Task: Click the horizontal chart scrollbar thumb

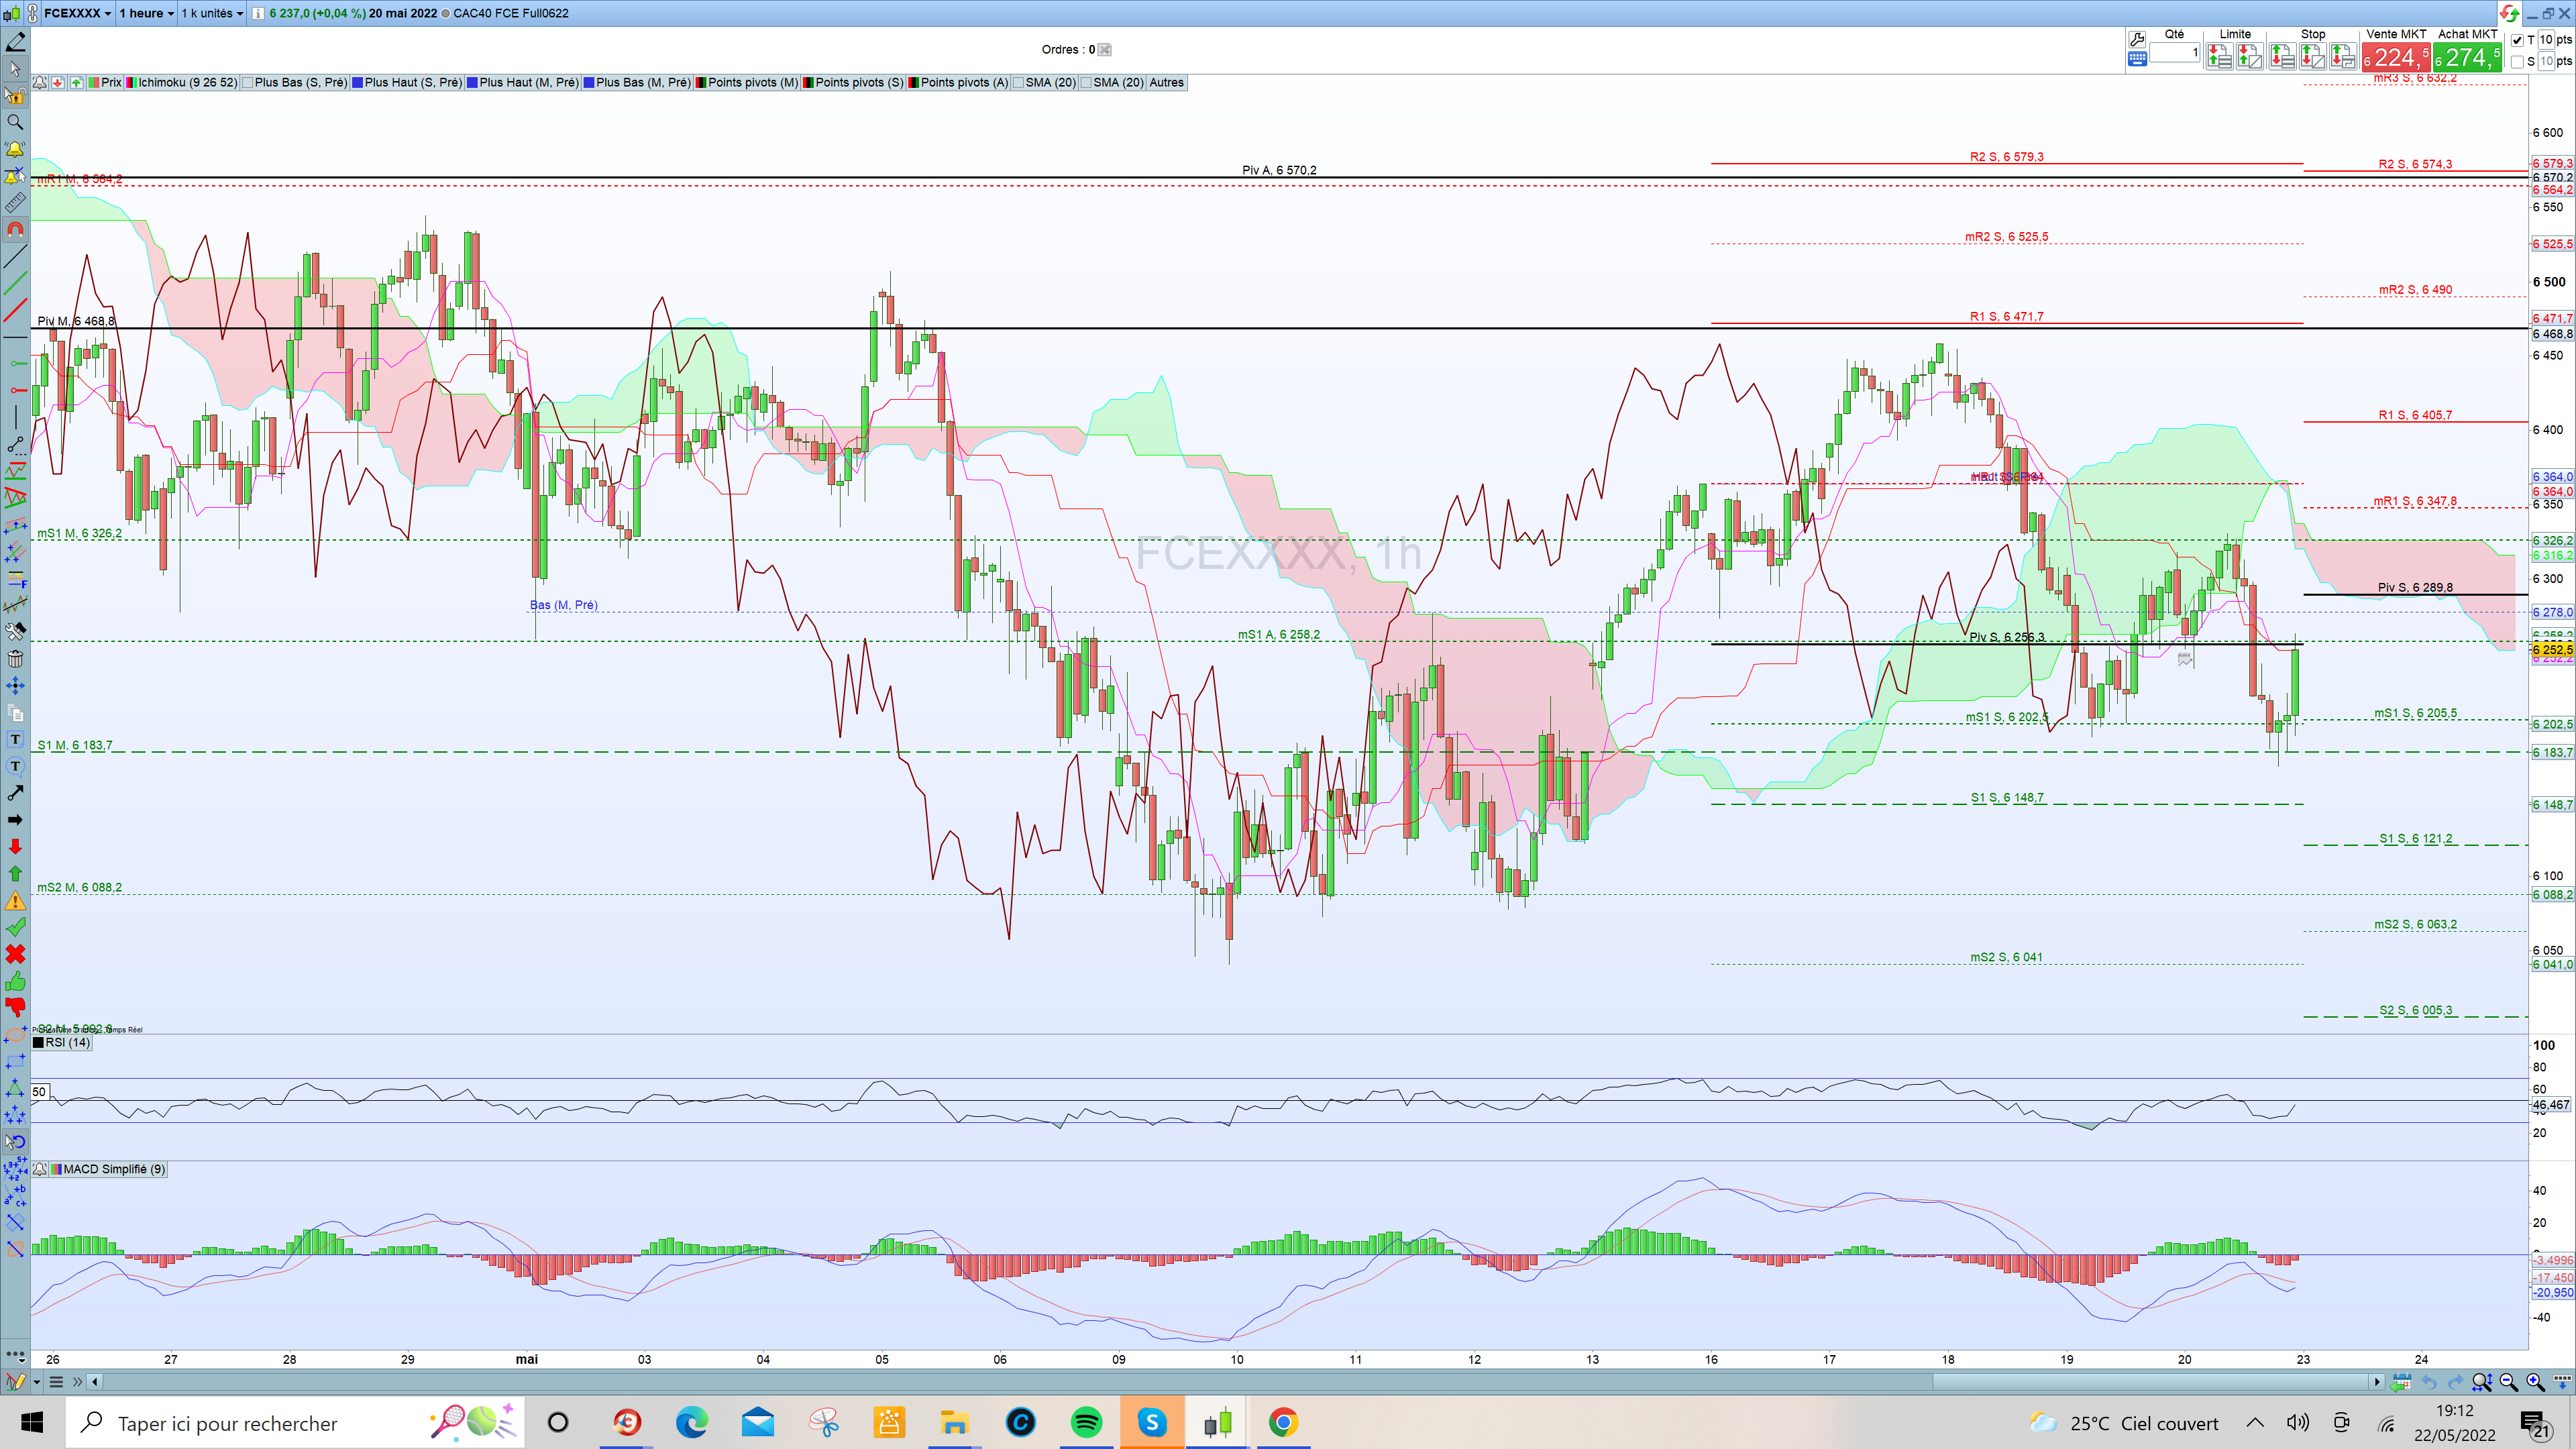Action: [2150, 1382]
